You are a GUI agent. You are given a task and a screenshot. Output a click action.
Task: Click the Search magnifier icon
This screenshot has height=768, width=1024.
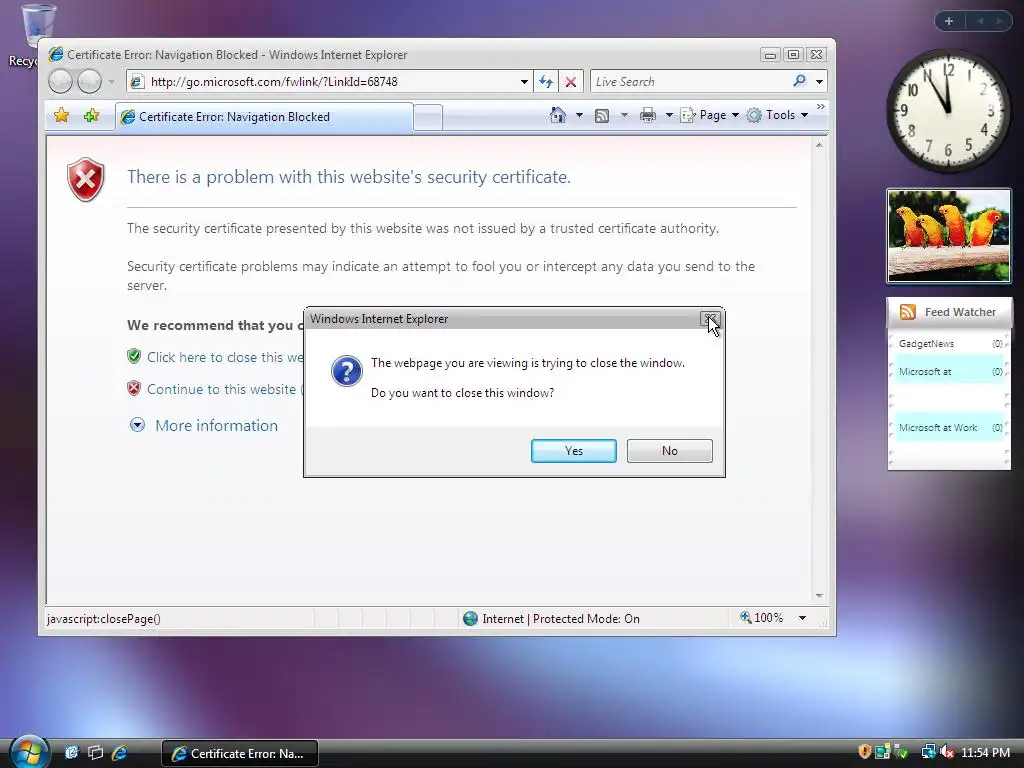pos(799,81)
